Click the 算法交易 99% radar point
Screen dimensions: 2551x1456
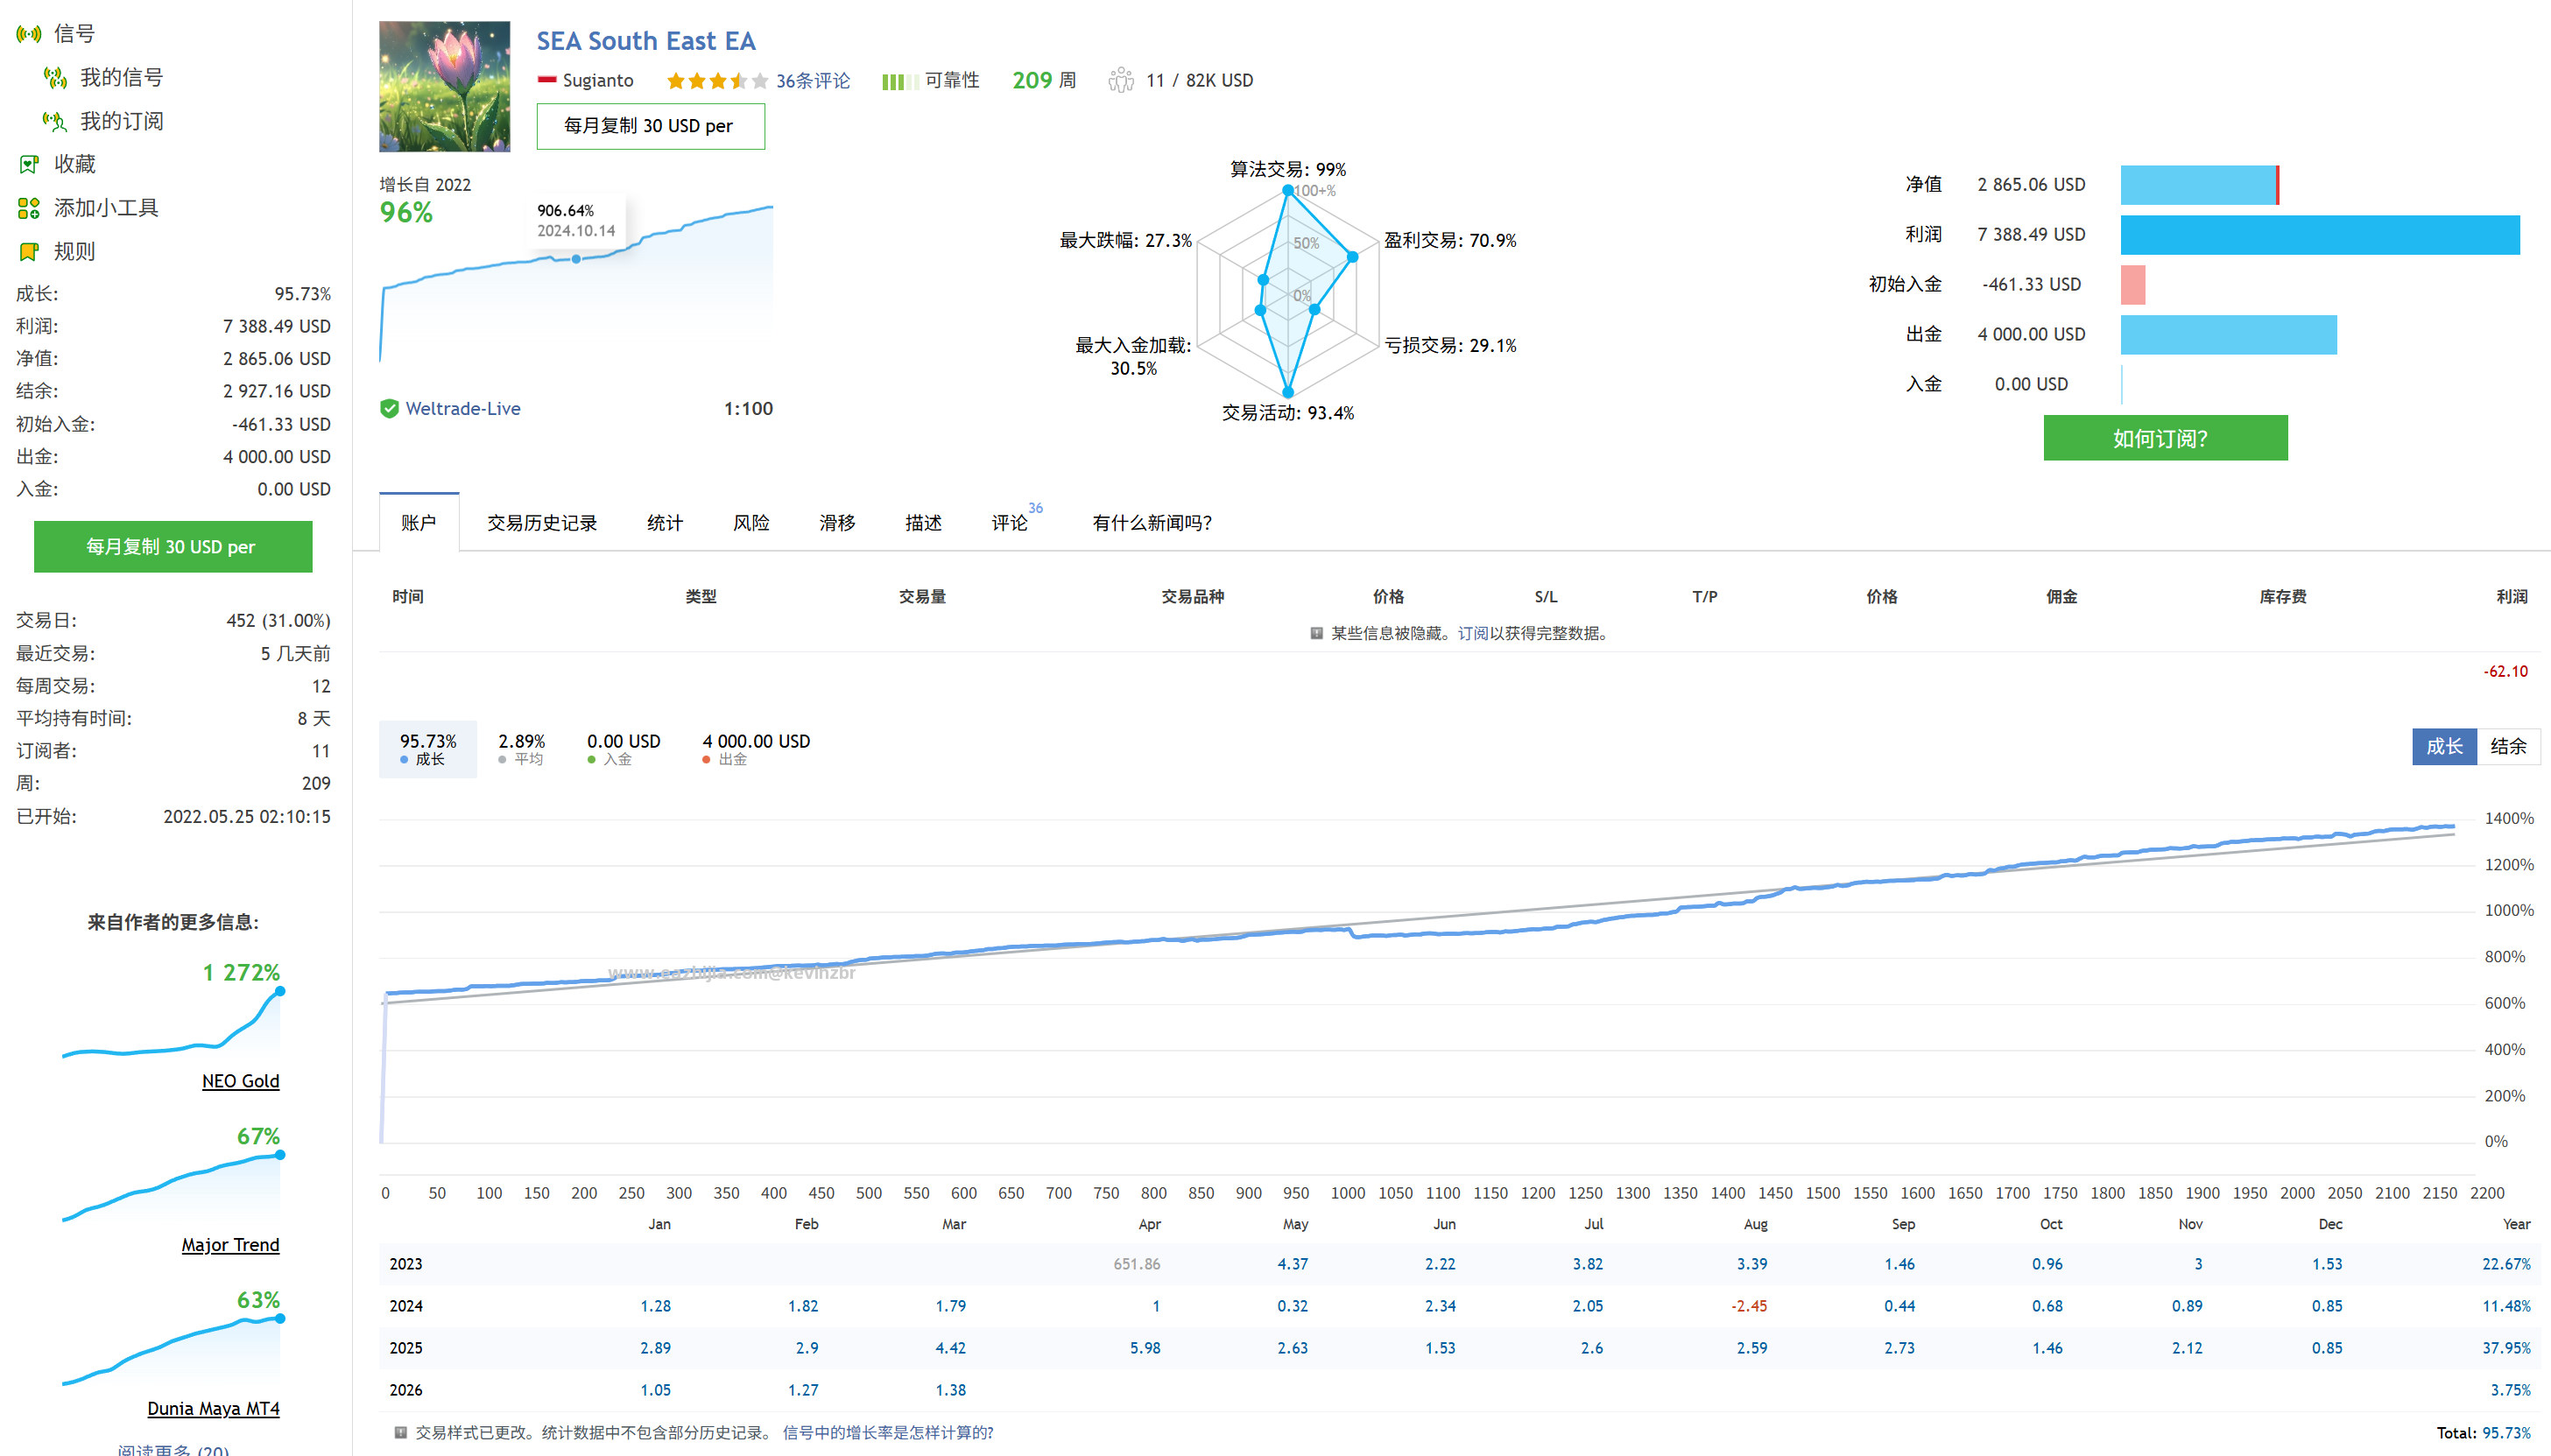1288,190
